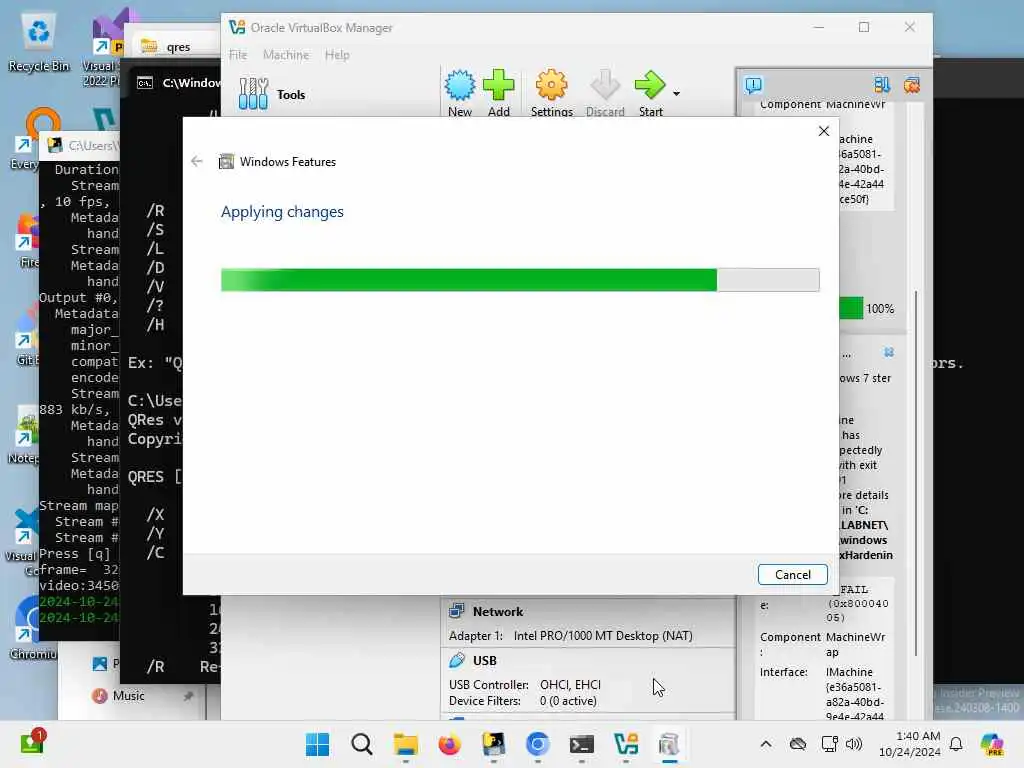
Task: Close the Windows Features dialog
Action: [824, 131]
